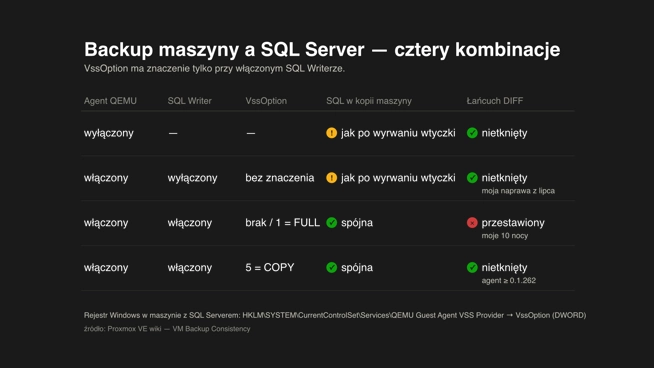Click SQL Writer 'włączony' in the FULL row
This screenshot has height=368, width=654.
point(190,223)
